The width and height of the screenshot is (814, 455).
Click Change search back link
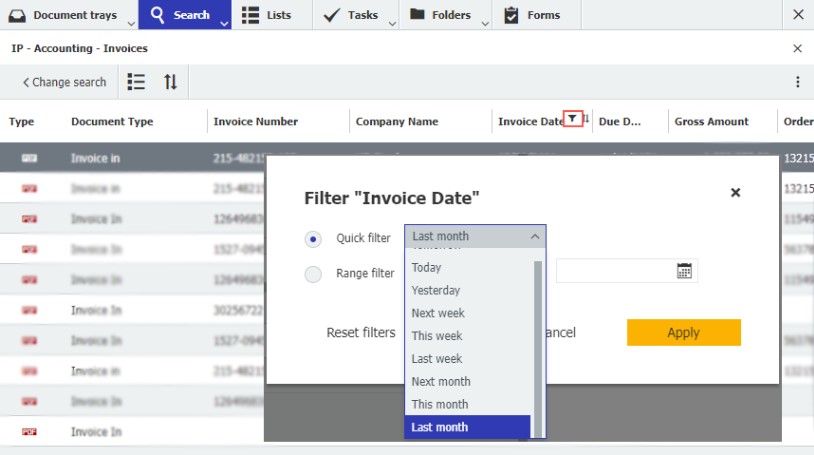pyautogui.click(x=64, y=82)
